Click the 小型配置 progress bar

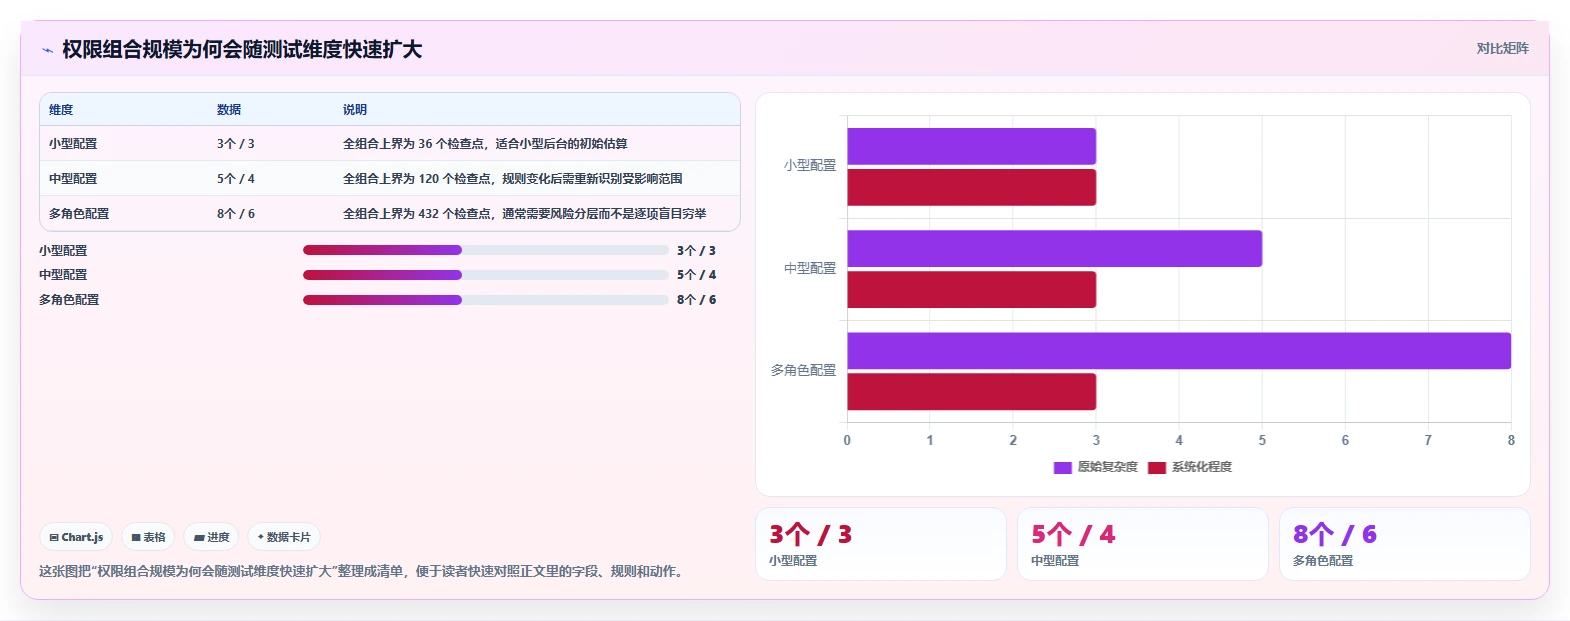point(485,250)
